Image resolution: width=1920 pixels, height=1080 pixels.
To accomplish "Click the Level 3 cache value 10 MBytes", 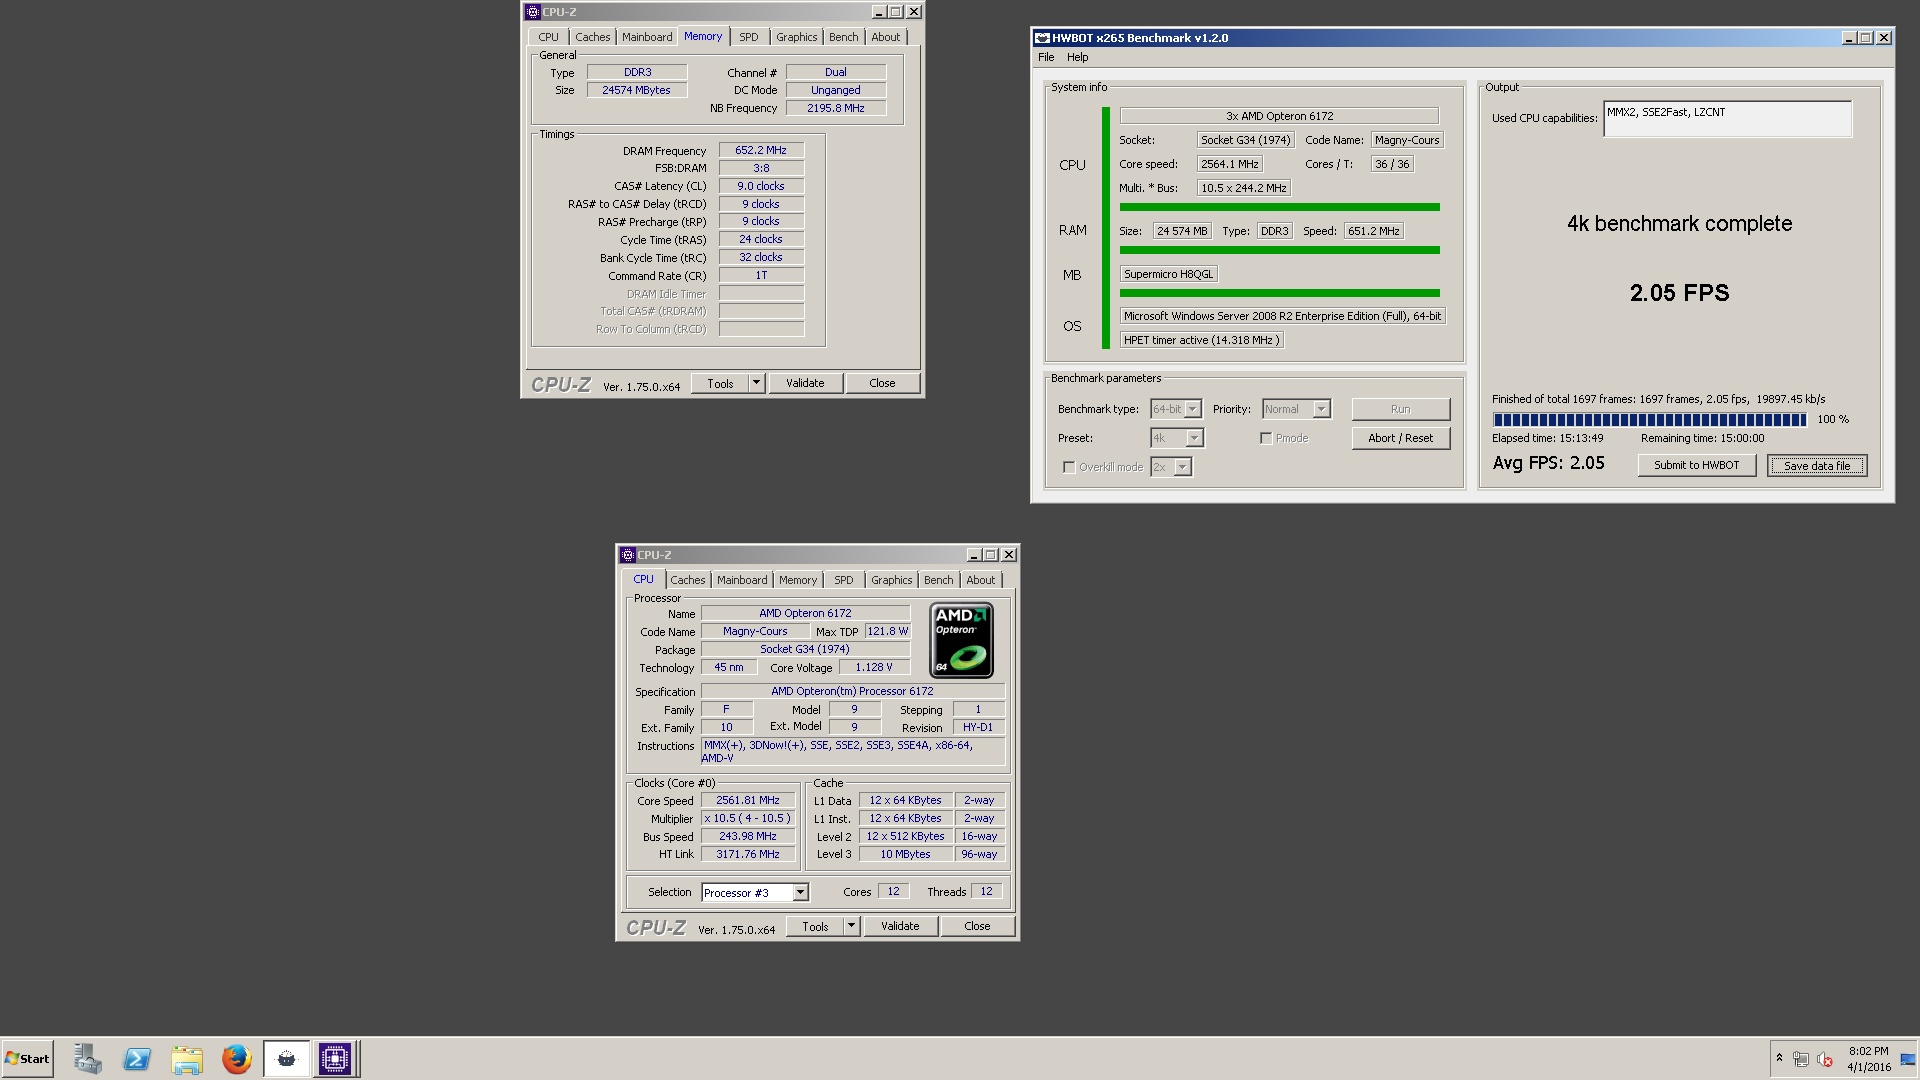I will click(x=905, y=854).
